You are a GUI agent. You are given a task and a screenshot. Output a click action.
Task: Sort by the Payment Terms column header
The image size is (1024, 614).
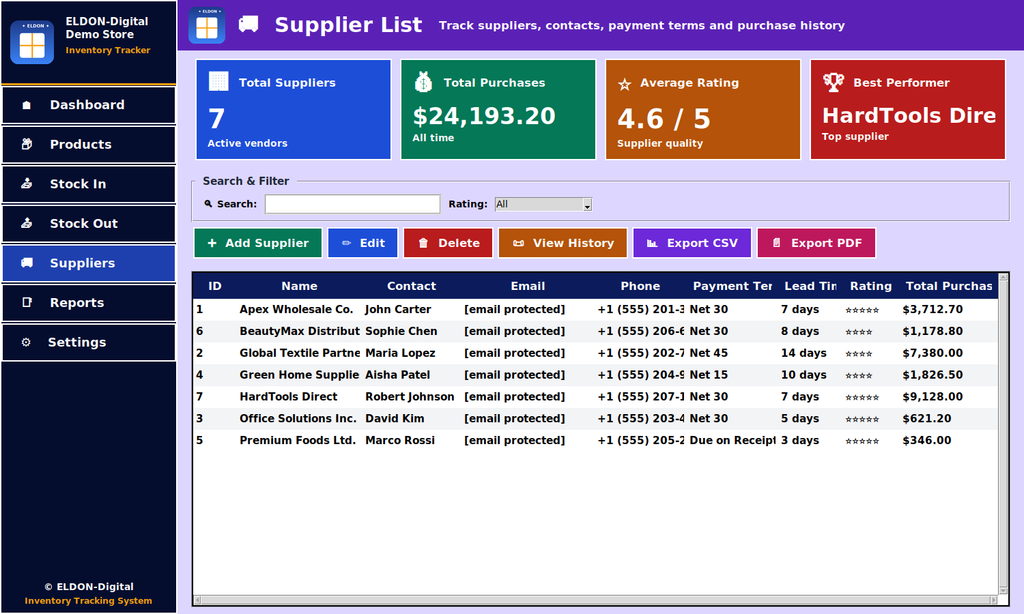coord(732,286)
